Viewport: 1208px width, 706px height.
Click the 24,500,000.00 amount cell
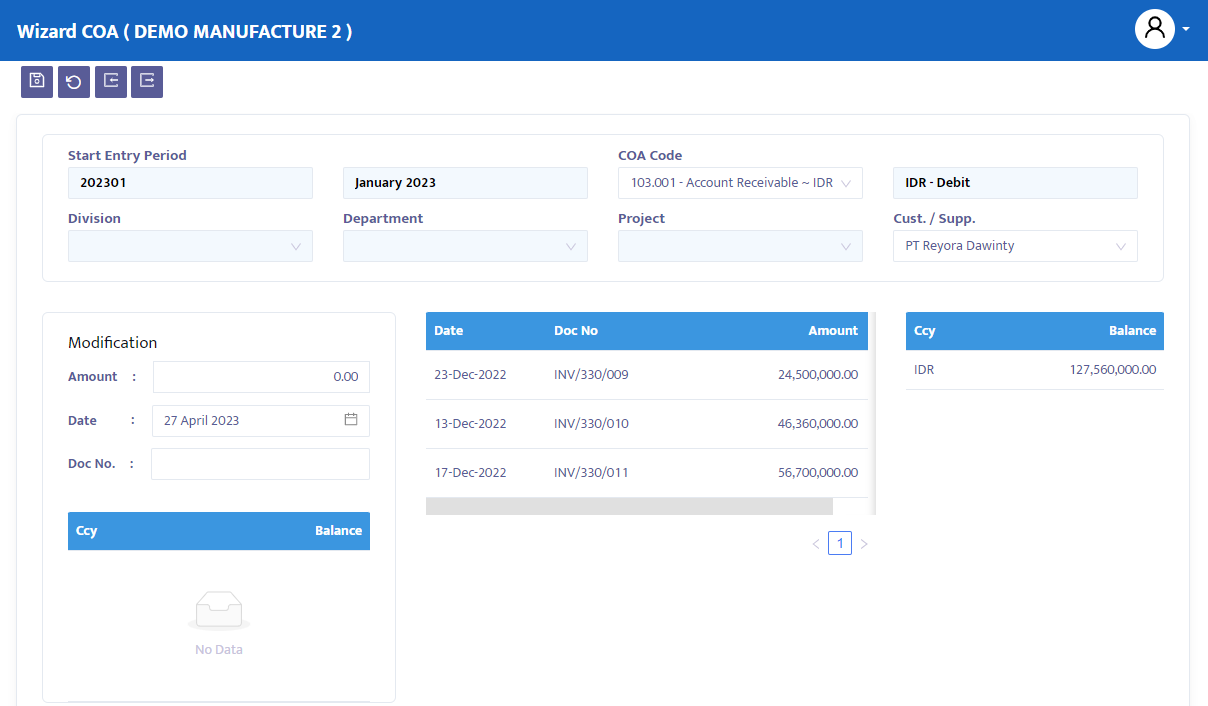818,375
